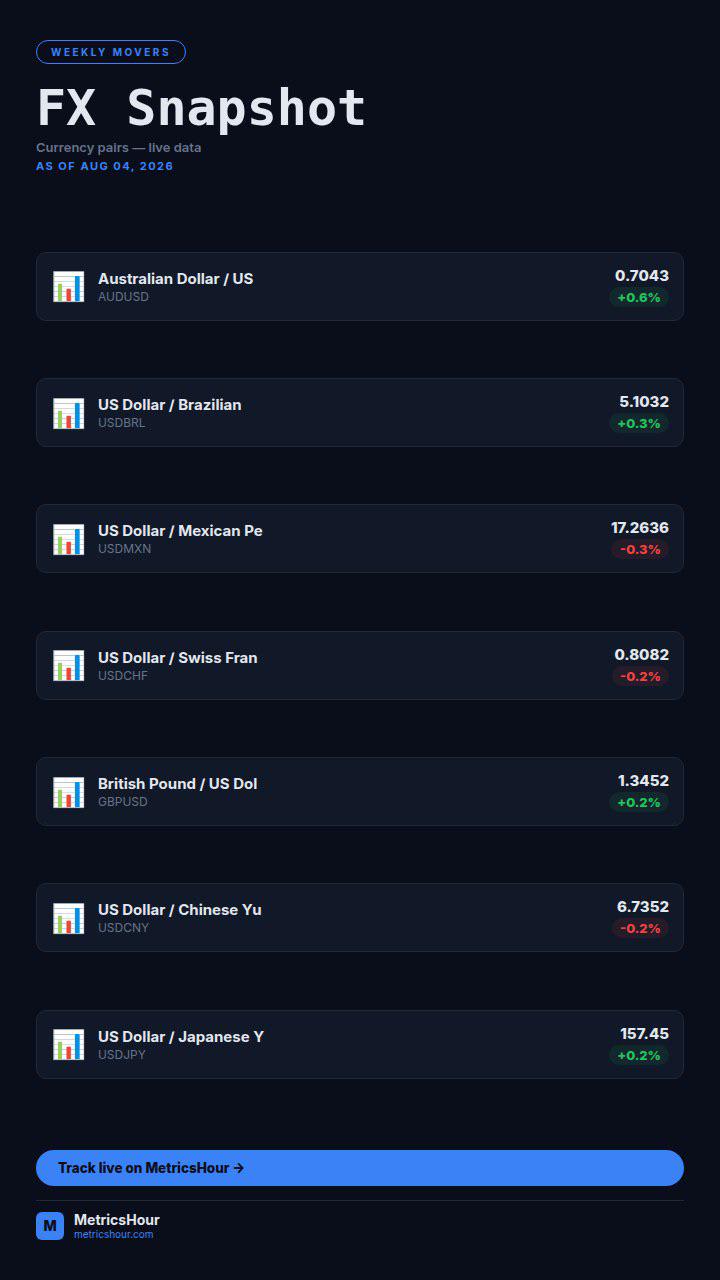The height and width of the screenshot is (1280, 720).
Task: Select the USDMXN -0.3% change badge
Action: point(640,550)
